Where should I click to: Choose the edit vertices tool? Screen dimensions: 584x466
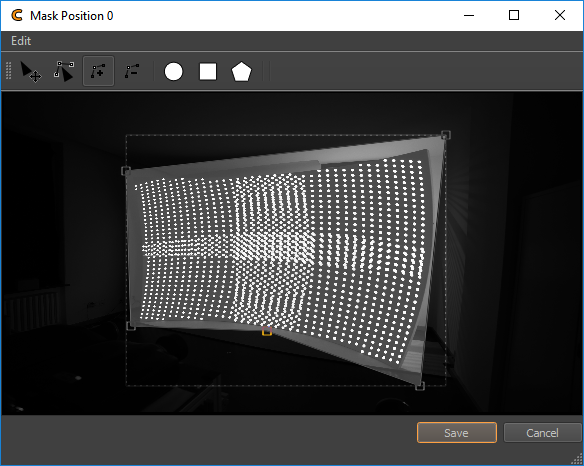(x=64, y=72)
